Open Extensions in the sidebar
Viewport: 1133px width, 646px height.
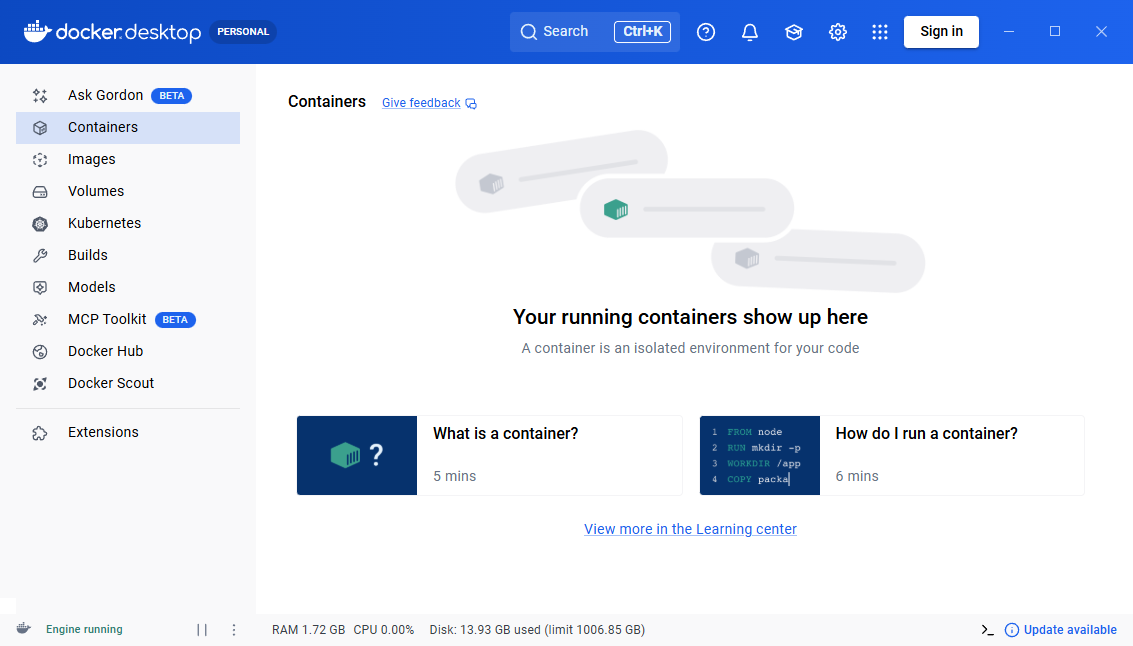coord(103,432)
